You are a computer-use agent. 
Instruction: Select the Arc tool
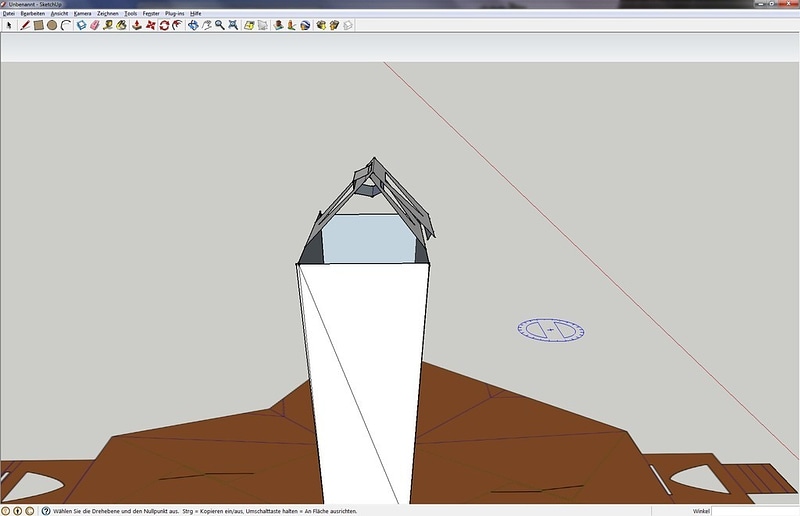click(66, 25)
